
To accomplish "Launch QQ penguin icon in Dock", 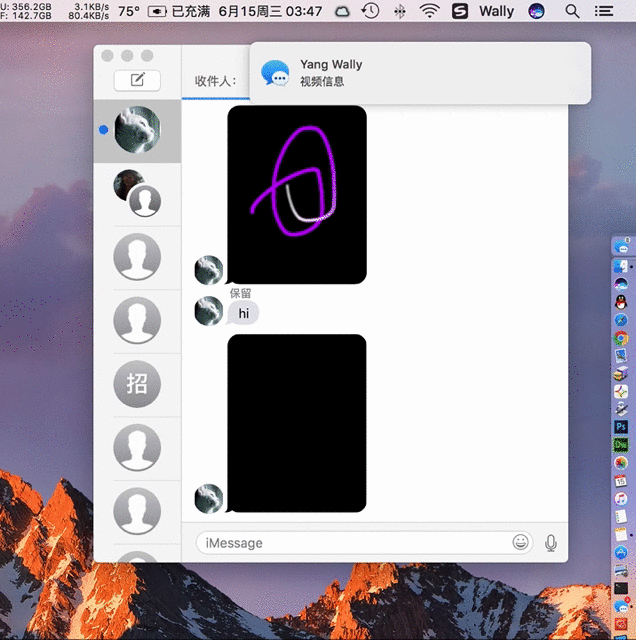I will point(620,302).
